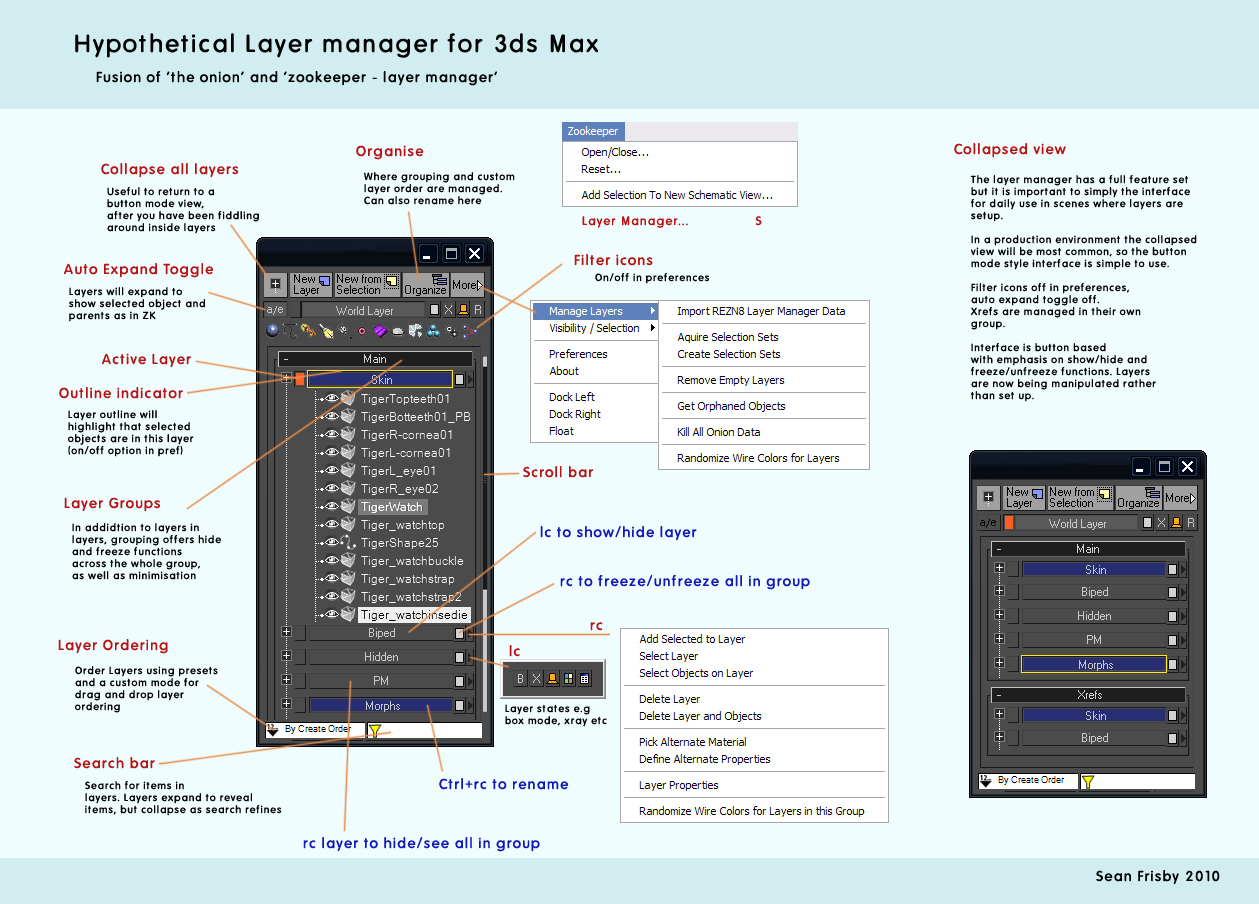Expand the Hidden layer plus in main panel
Viewport: 1259px width, 904px height.
(x=286, y=656)
